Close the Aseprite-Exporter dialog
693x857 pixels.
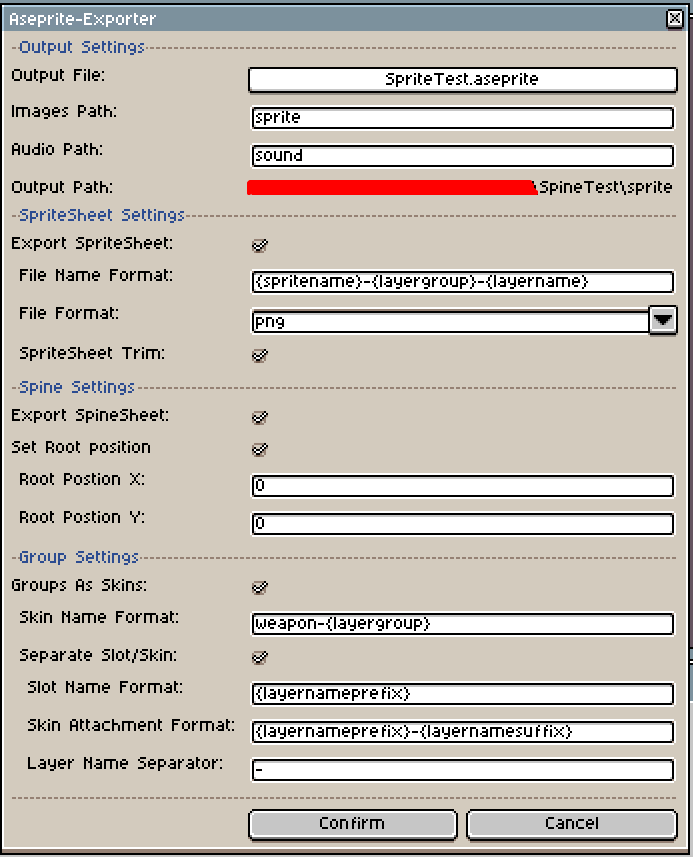pyautogui.click(x=675, y=19)
